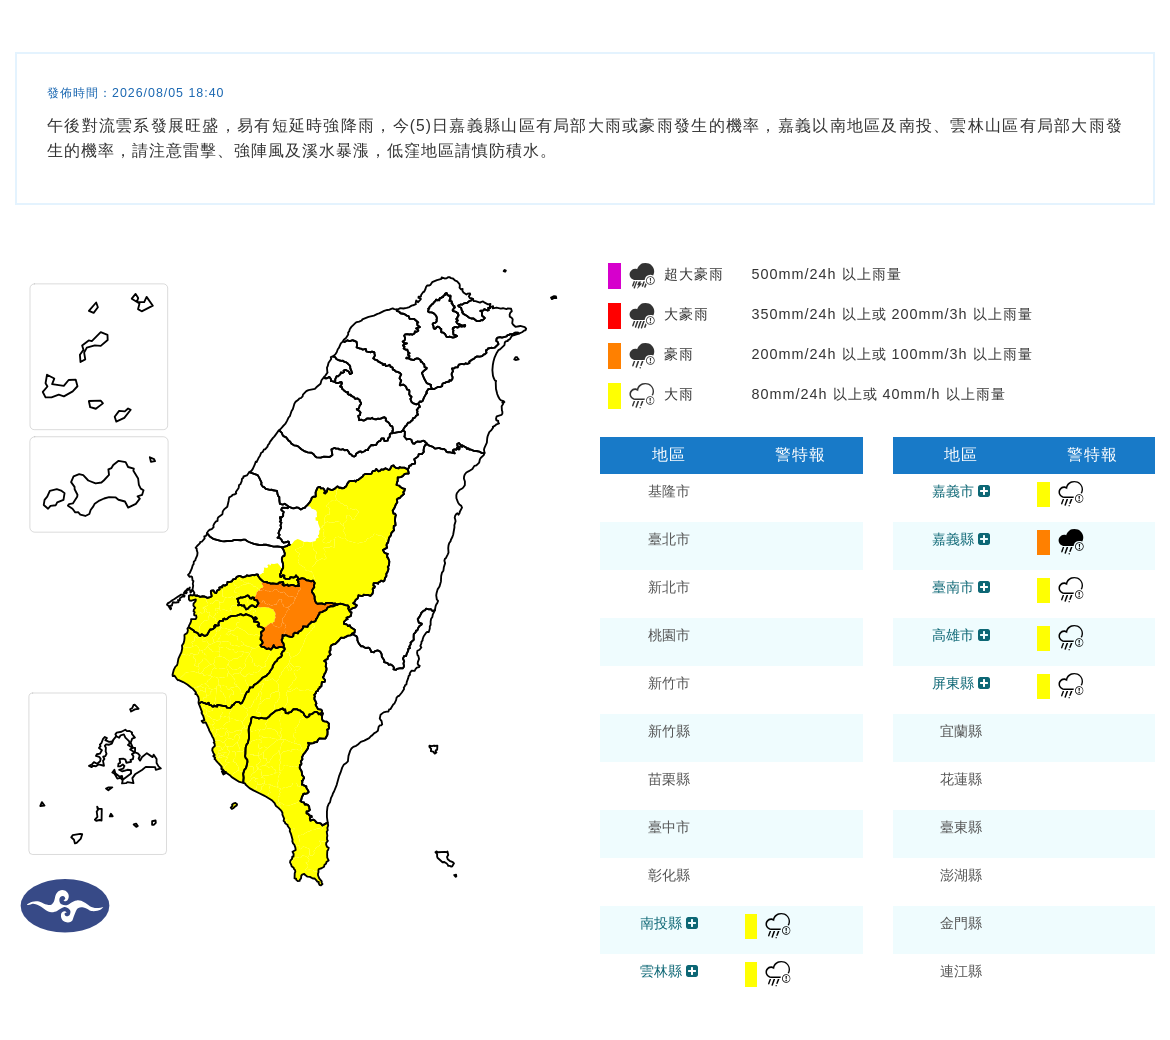Click the 大雨 rain cloud legend icon

click(x=642, y=395)
